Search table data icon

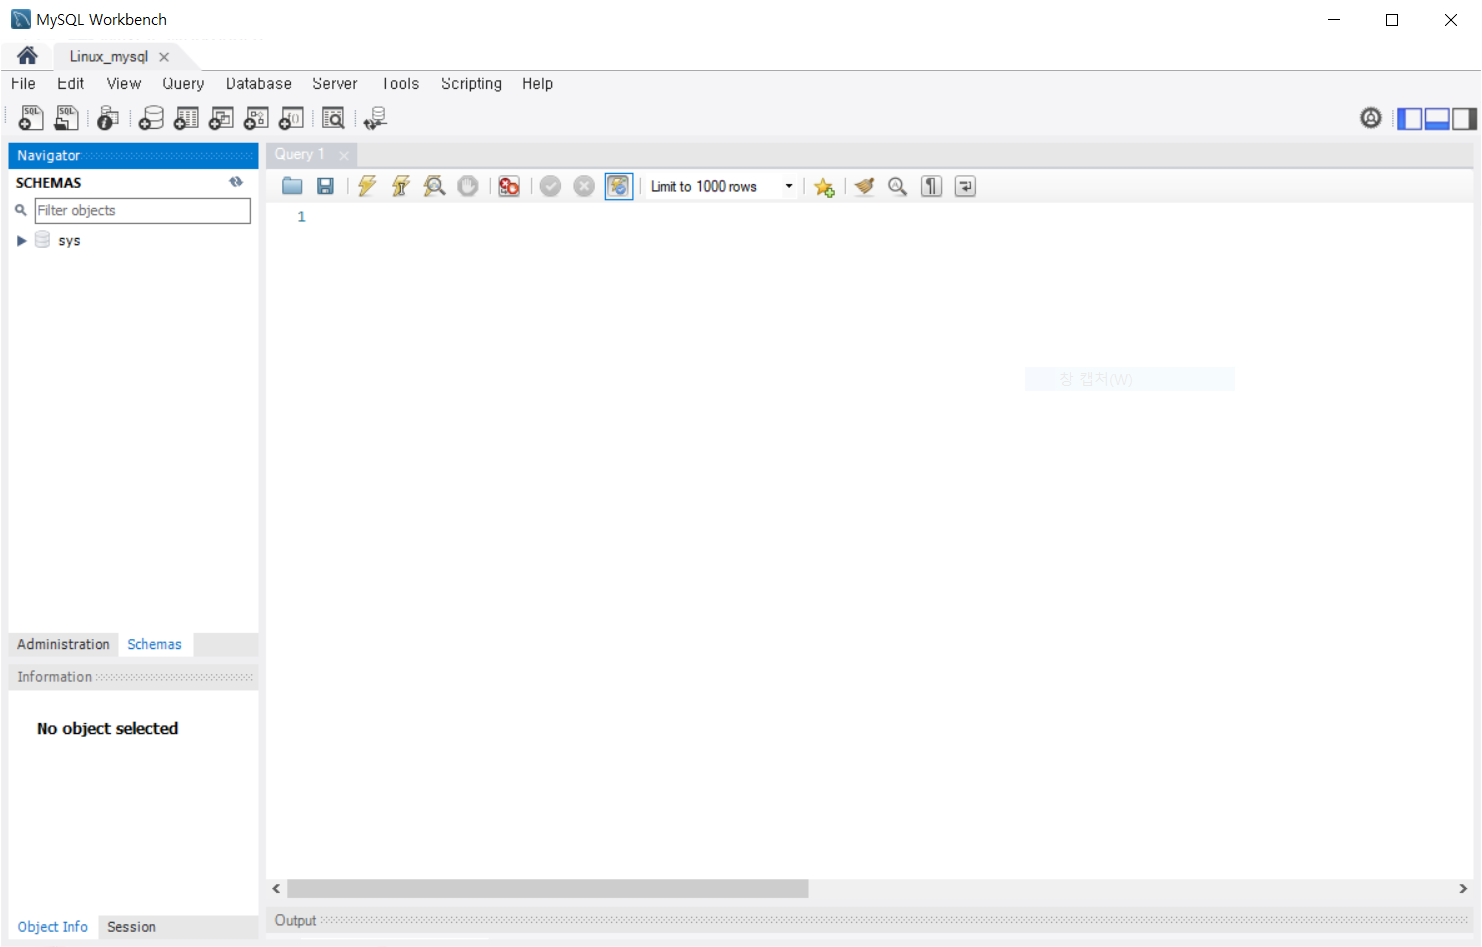click(333, 118)
